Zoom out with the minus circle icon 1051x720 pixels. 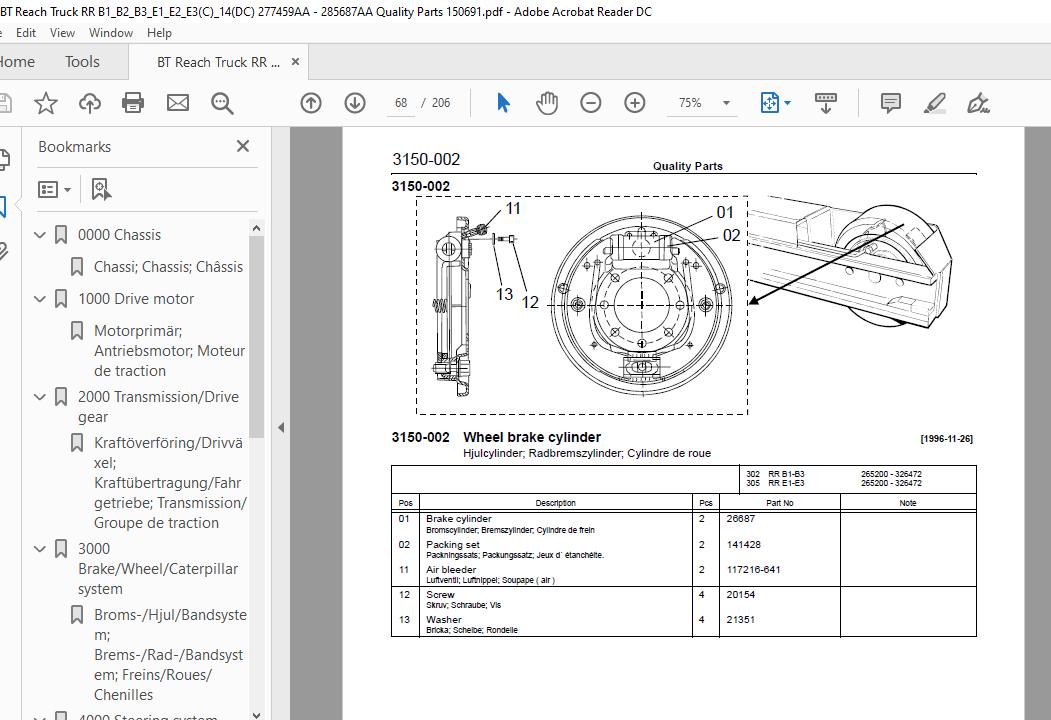click(591, 103)
